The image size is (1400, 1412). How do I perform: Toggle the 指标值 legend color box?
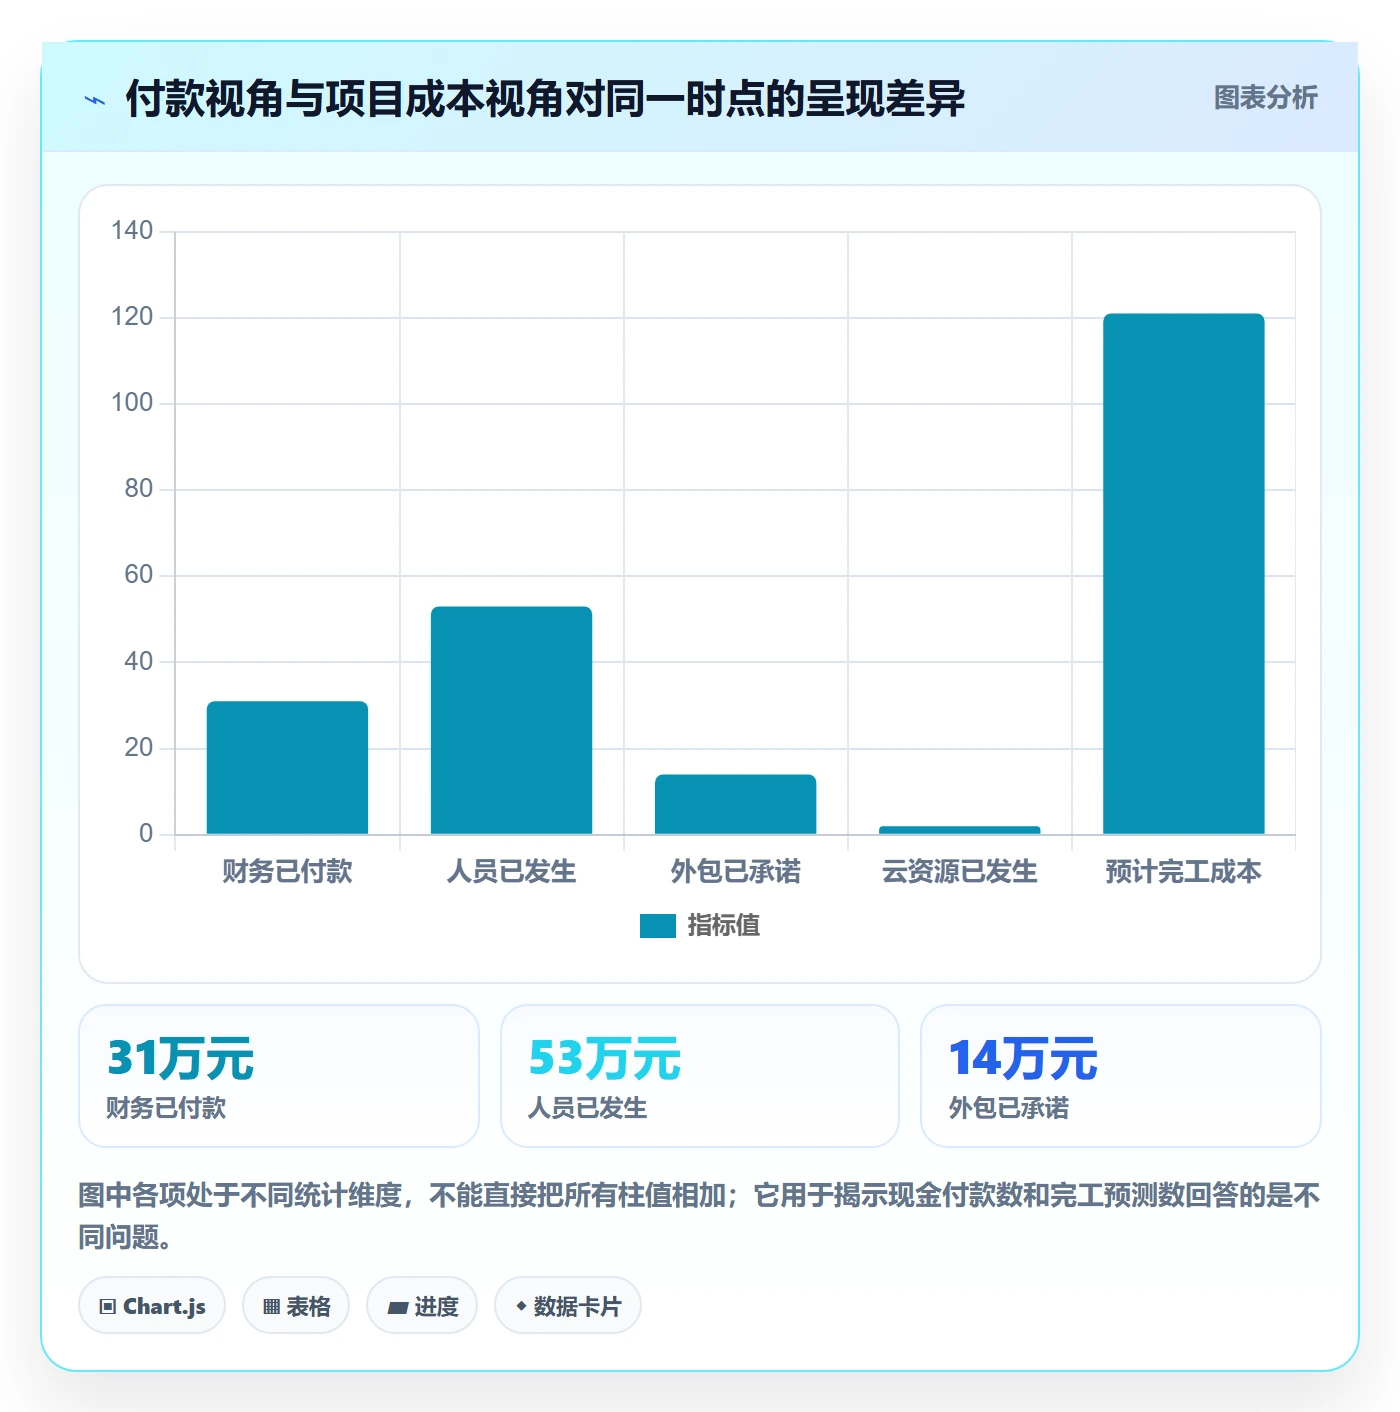[x=658, y=926]
